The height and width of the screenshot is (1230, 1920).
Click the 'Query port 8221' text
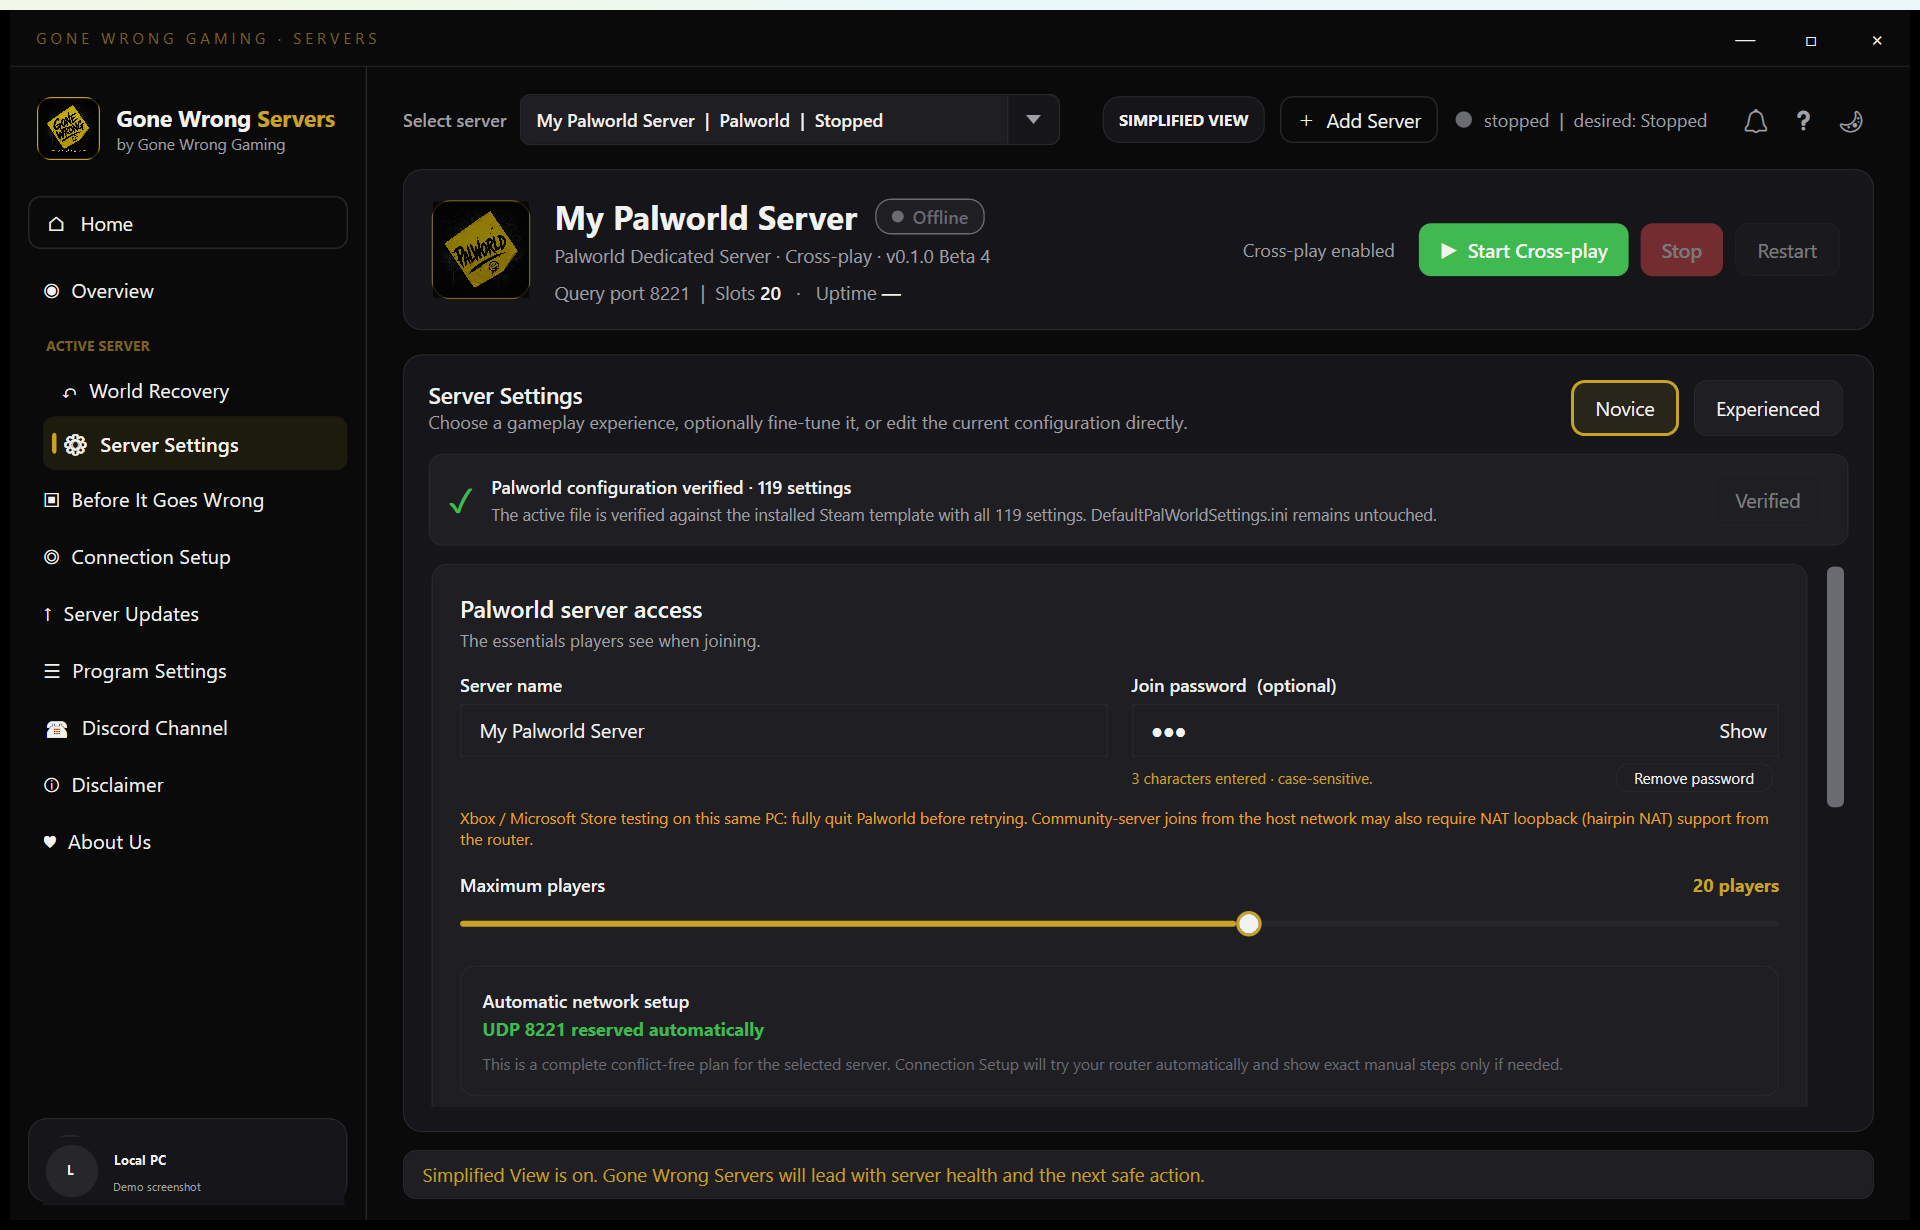622,293
